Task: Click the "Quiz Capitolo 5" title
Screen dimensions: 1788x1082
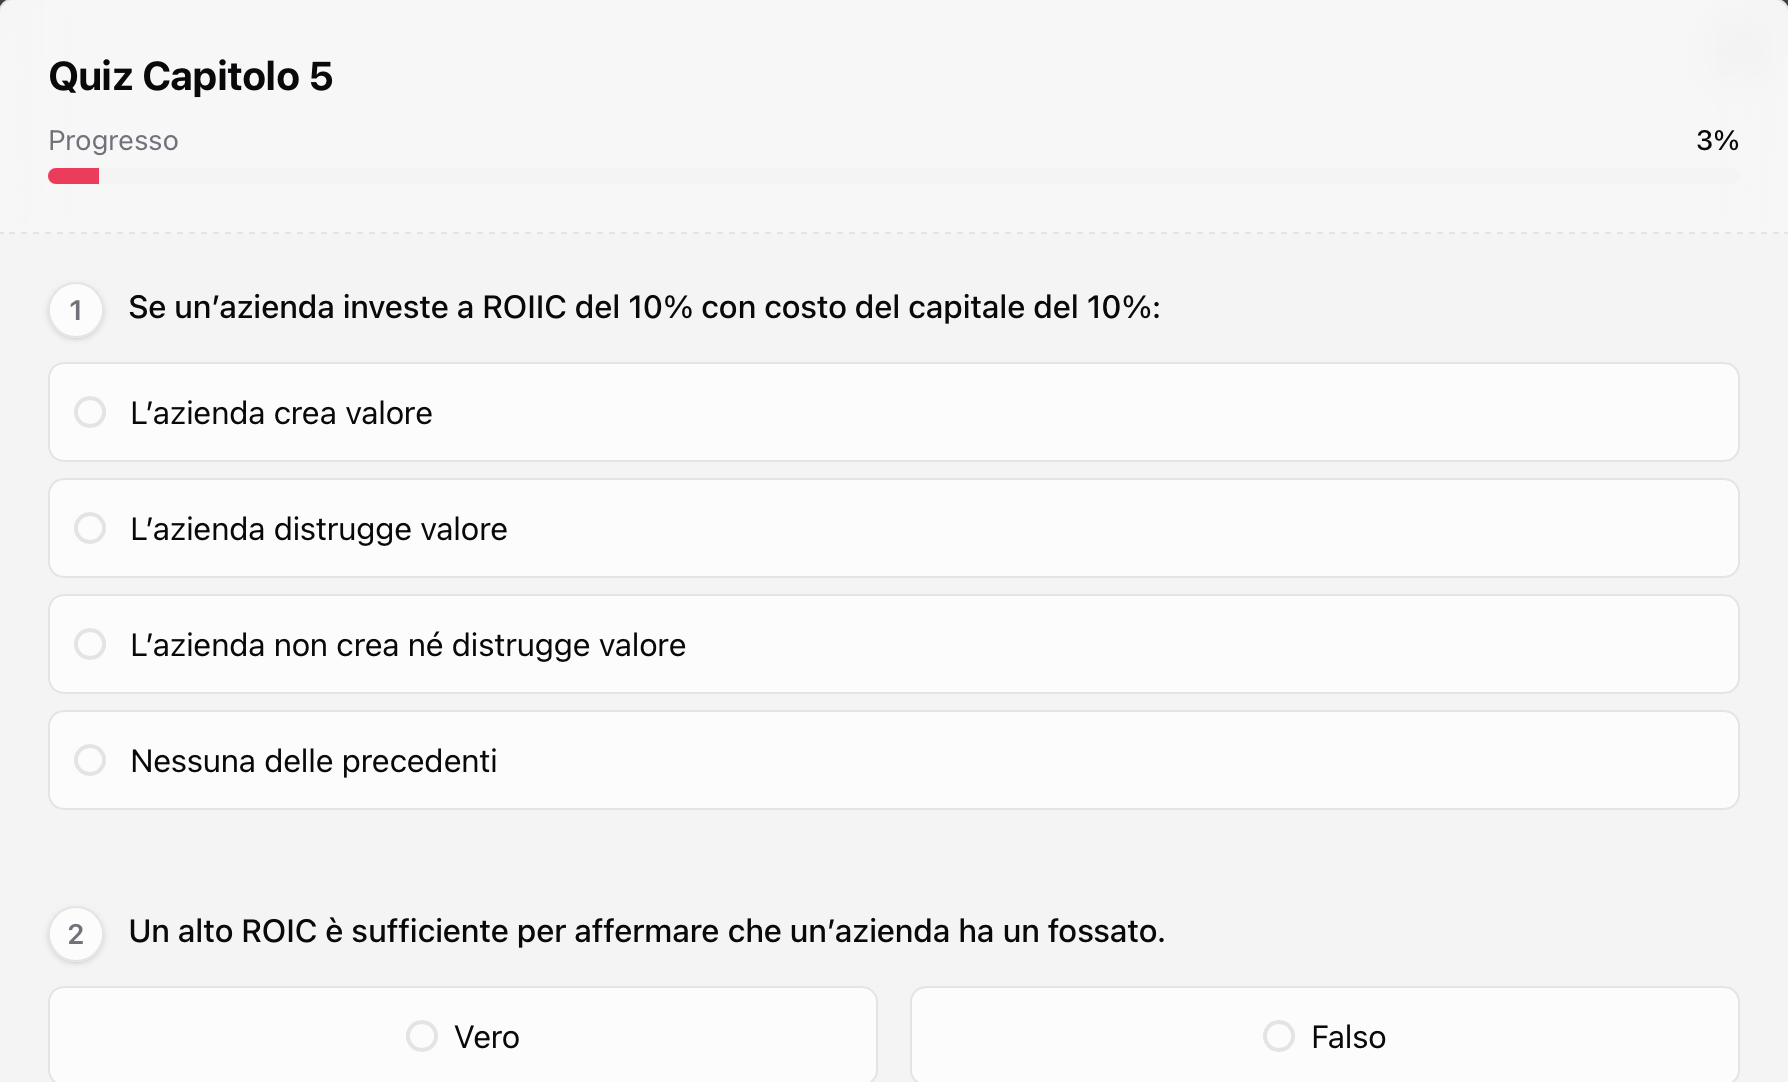Action: coord(190,76)
